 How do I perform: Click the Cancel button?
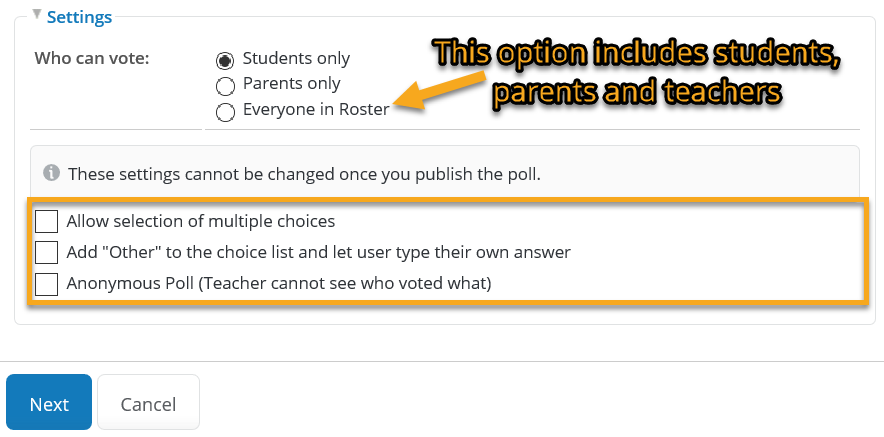point(148,402)
